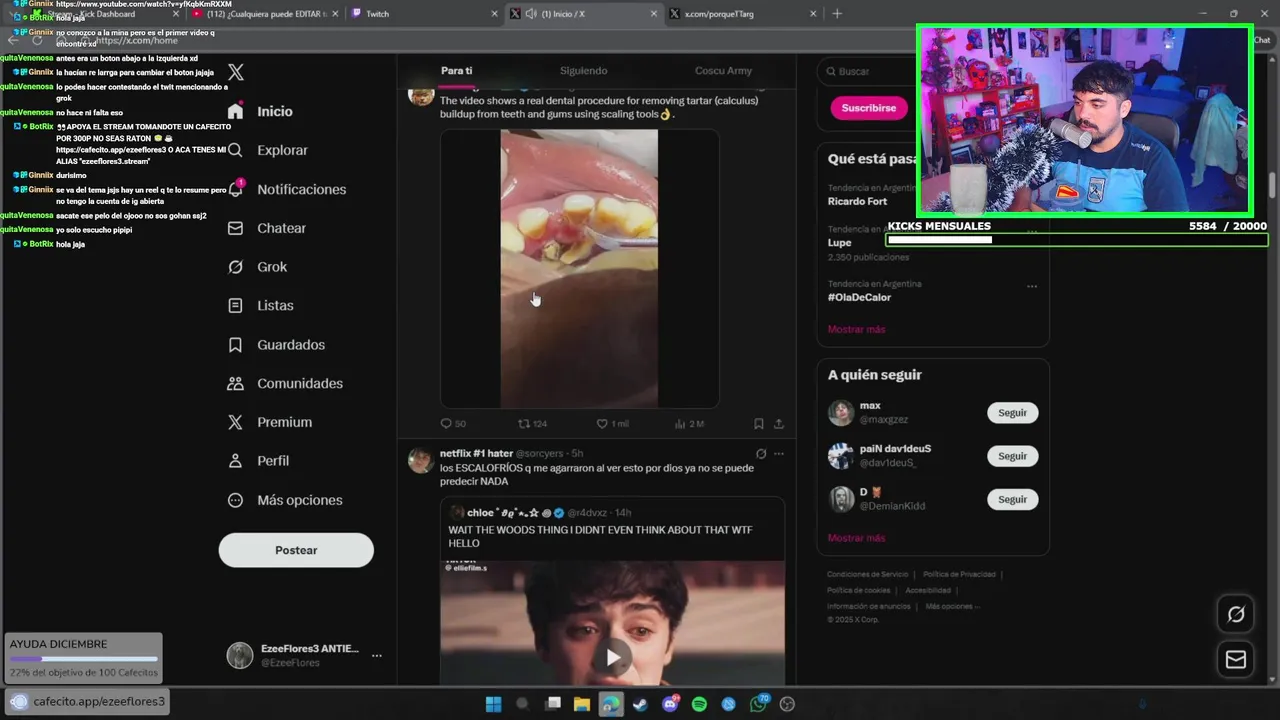
Task: Open Chatear messages
Action: coord(267,228)
